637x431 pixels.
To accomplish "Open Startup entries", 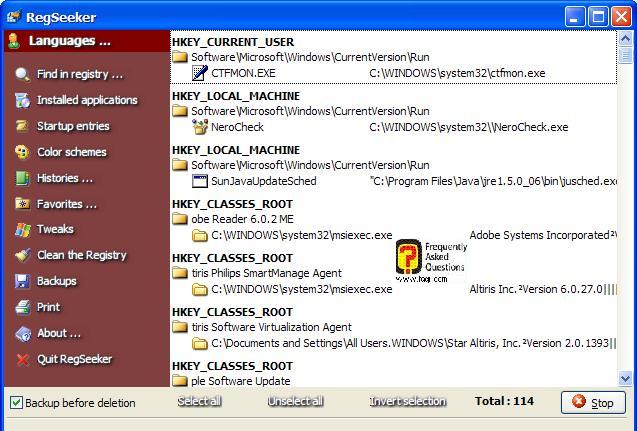I will coord(73,126).
